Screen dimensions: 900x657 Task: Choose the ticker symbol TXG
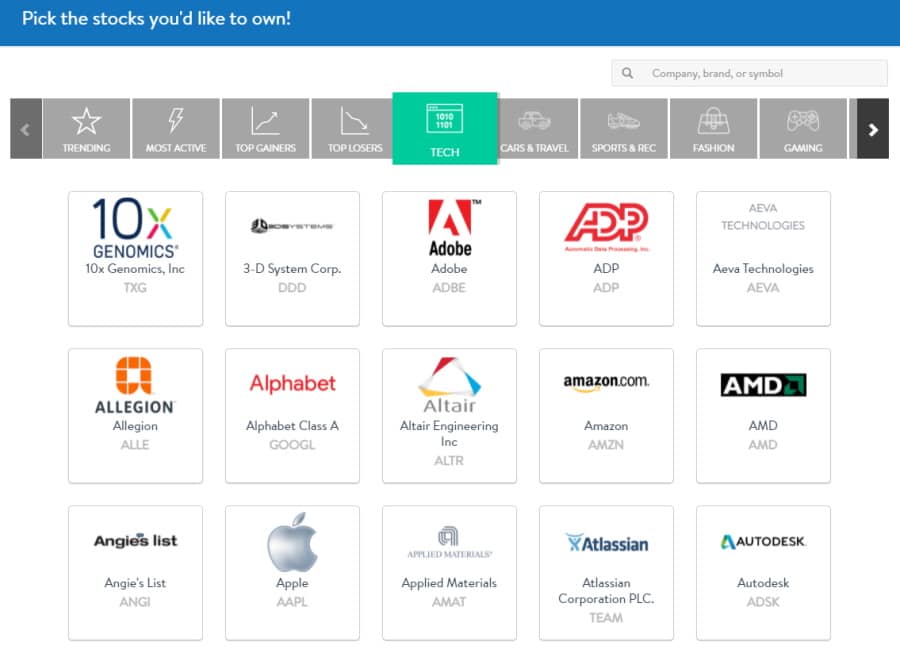[x=135, y=287]
